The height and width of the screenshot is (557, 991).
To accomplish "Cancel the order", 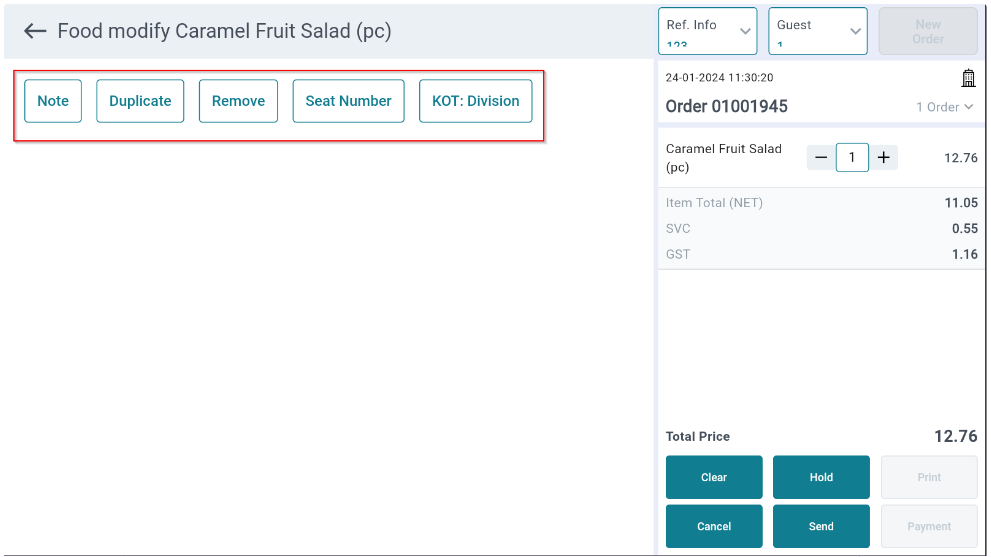I will point(714,526).
